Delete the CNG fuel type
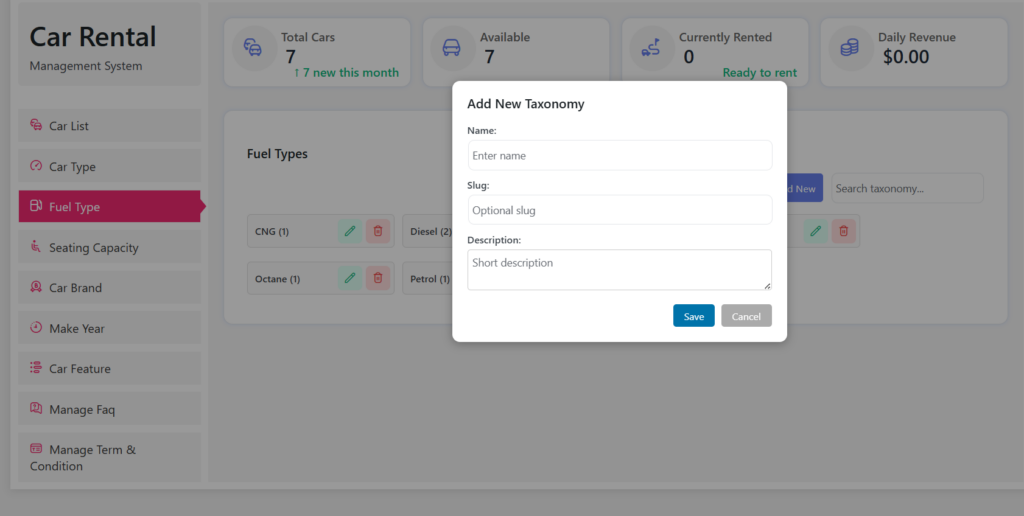Screen dimensions: 1024x516 377,231
